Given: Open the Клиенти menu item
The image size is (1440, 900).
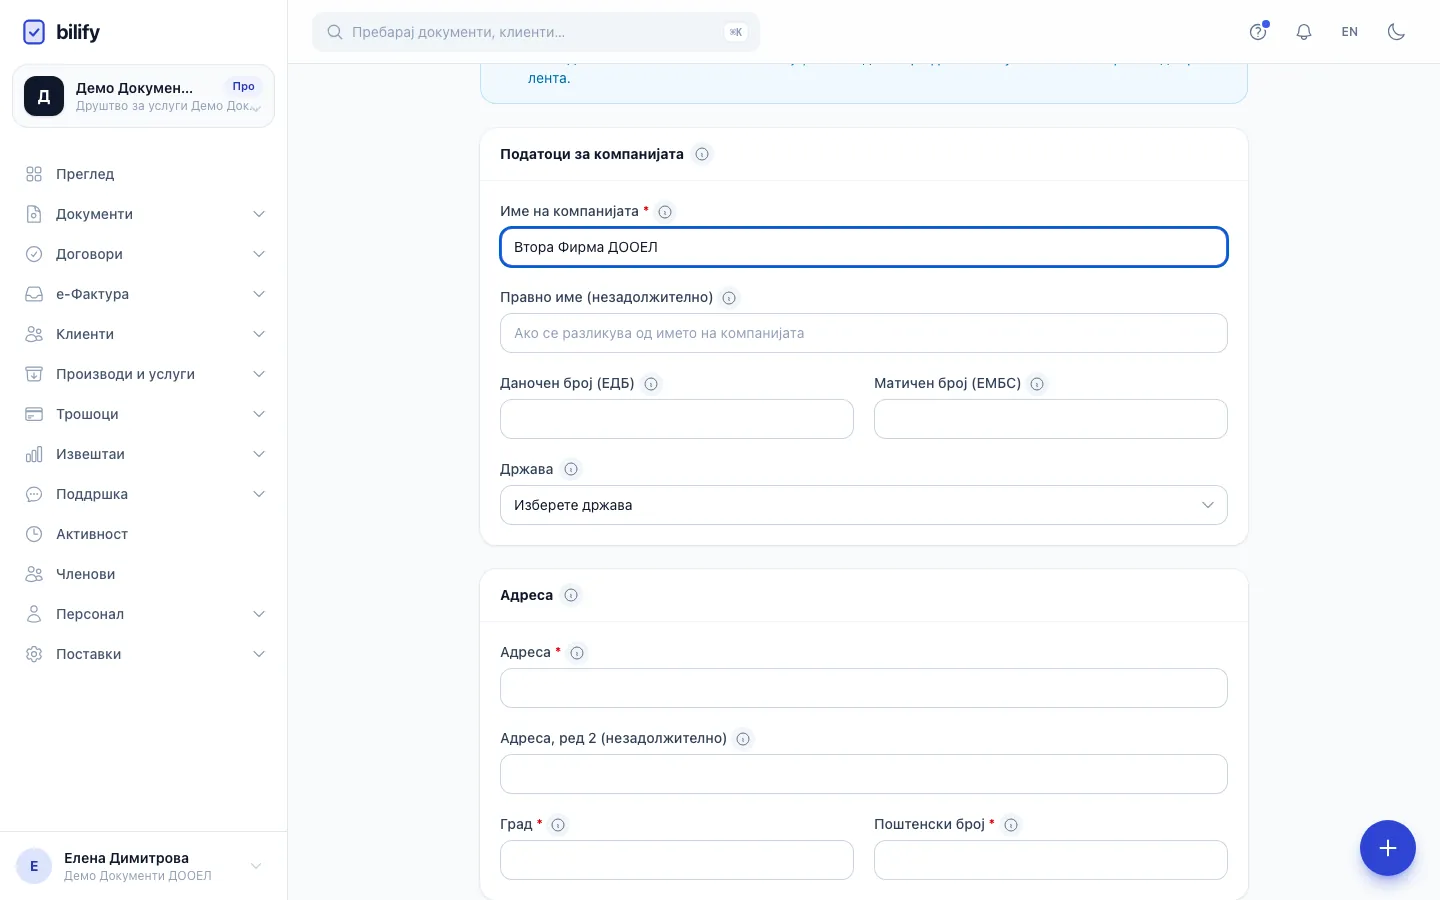Looking at the screenshot, I should pos(144,334).
